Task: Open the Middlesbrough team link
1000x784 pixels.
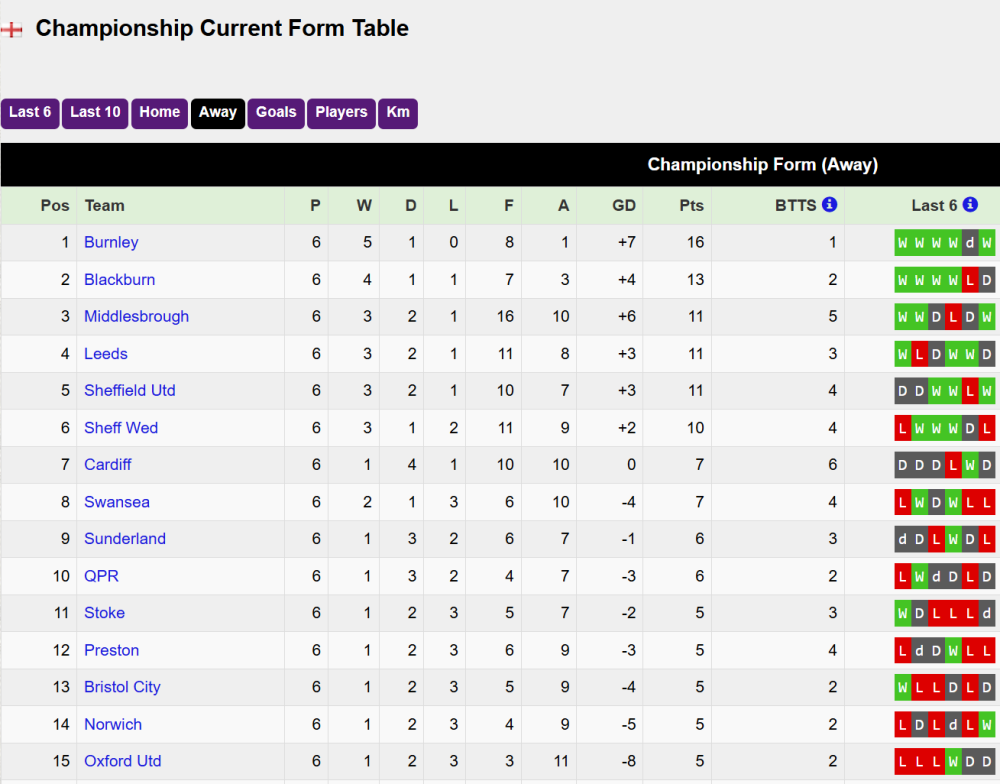Action: click(x=136, y=316)
